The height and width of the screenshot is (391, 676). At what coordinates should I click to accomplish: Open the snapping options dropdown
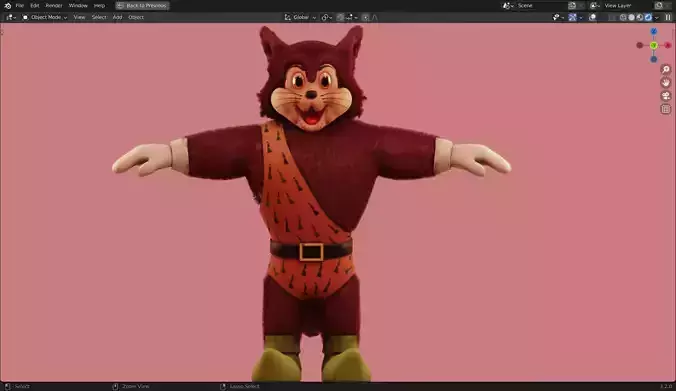[352, 17]
